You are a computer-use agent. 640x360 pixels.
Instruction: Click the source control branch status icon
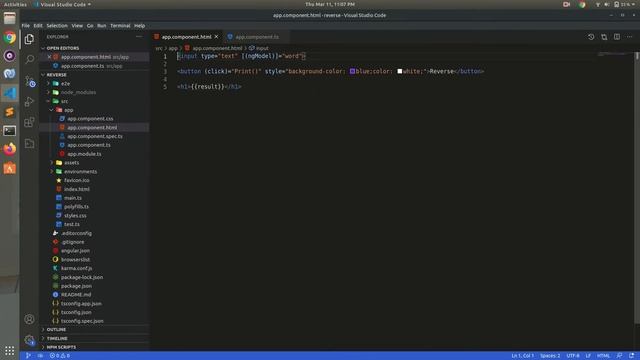(28, 356)
